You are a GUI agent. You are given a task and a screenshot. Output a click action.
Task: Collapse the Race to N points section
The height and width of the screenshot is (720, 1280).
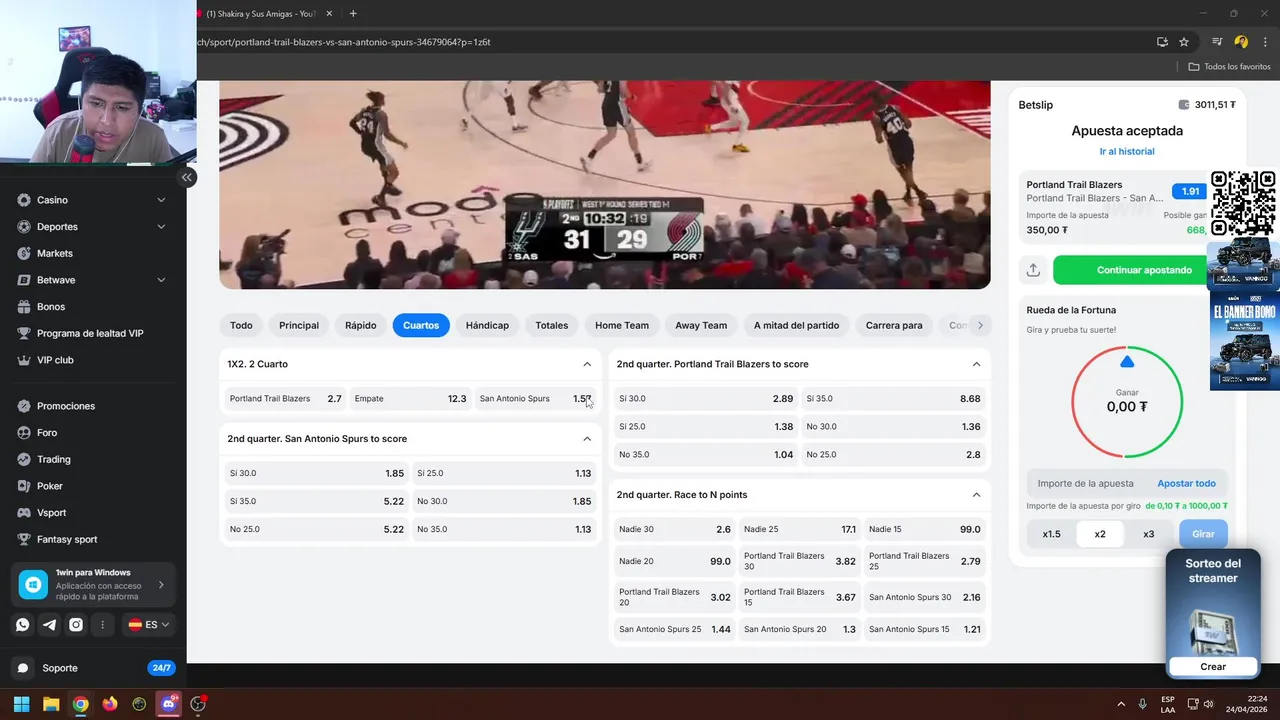pyautogui.click(x=976, y=495)
